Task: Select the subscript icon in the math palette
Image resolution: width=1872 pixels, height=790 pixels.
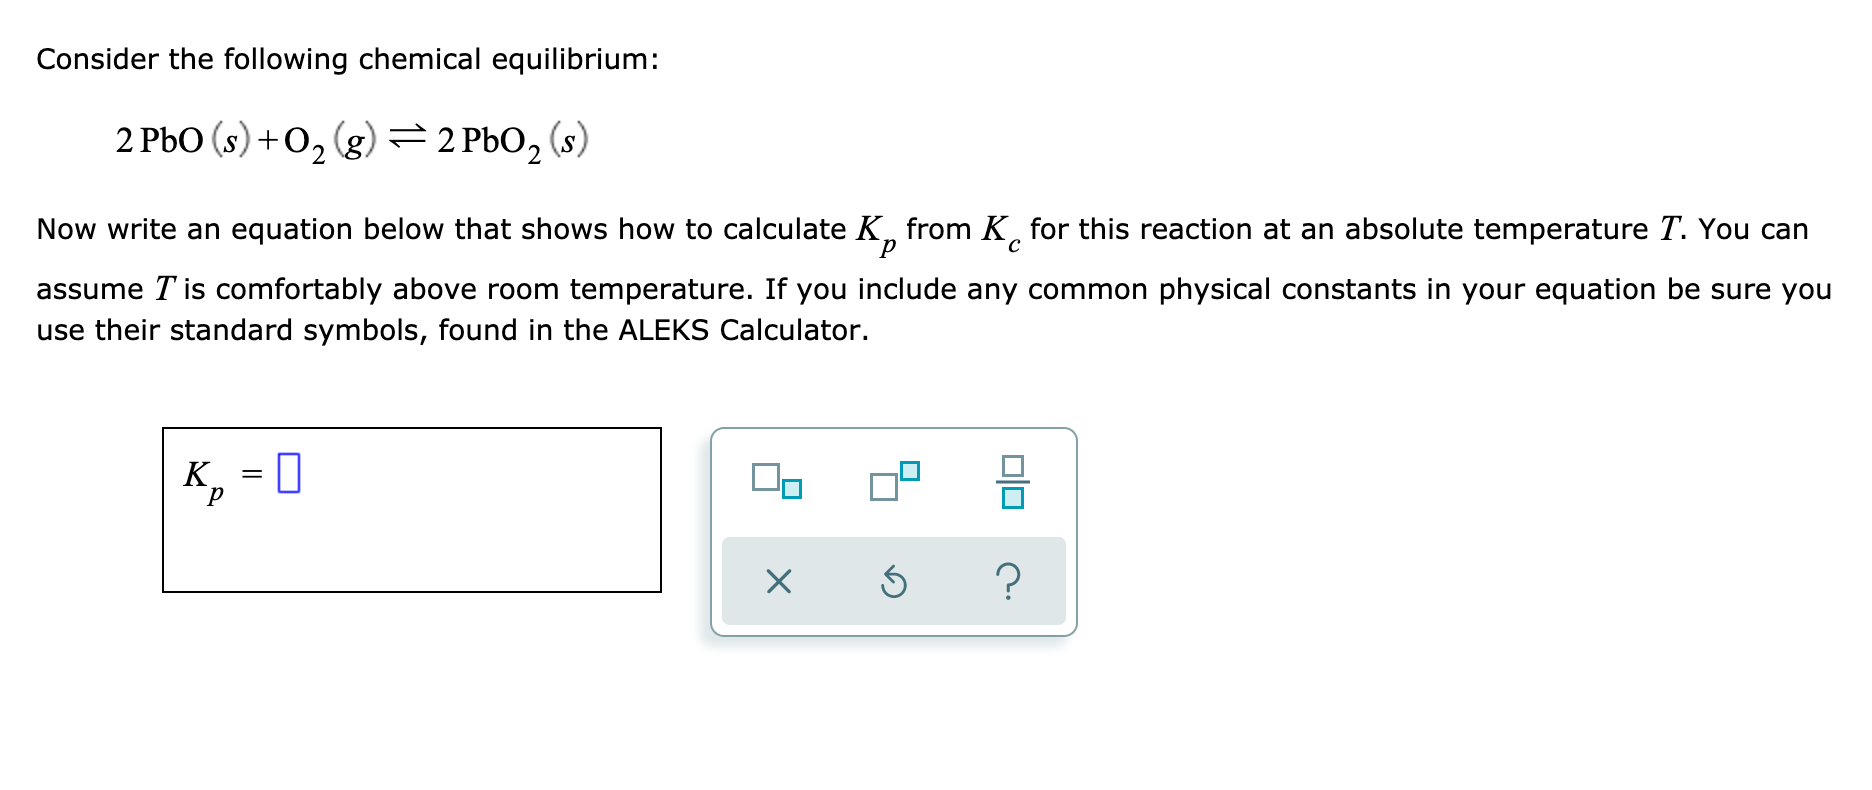Action: point(775,480)
